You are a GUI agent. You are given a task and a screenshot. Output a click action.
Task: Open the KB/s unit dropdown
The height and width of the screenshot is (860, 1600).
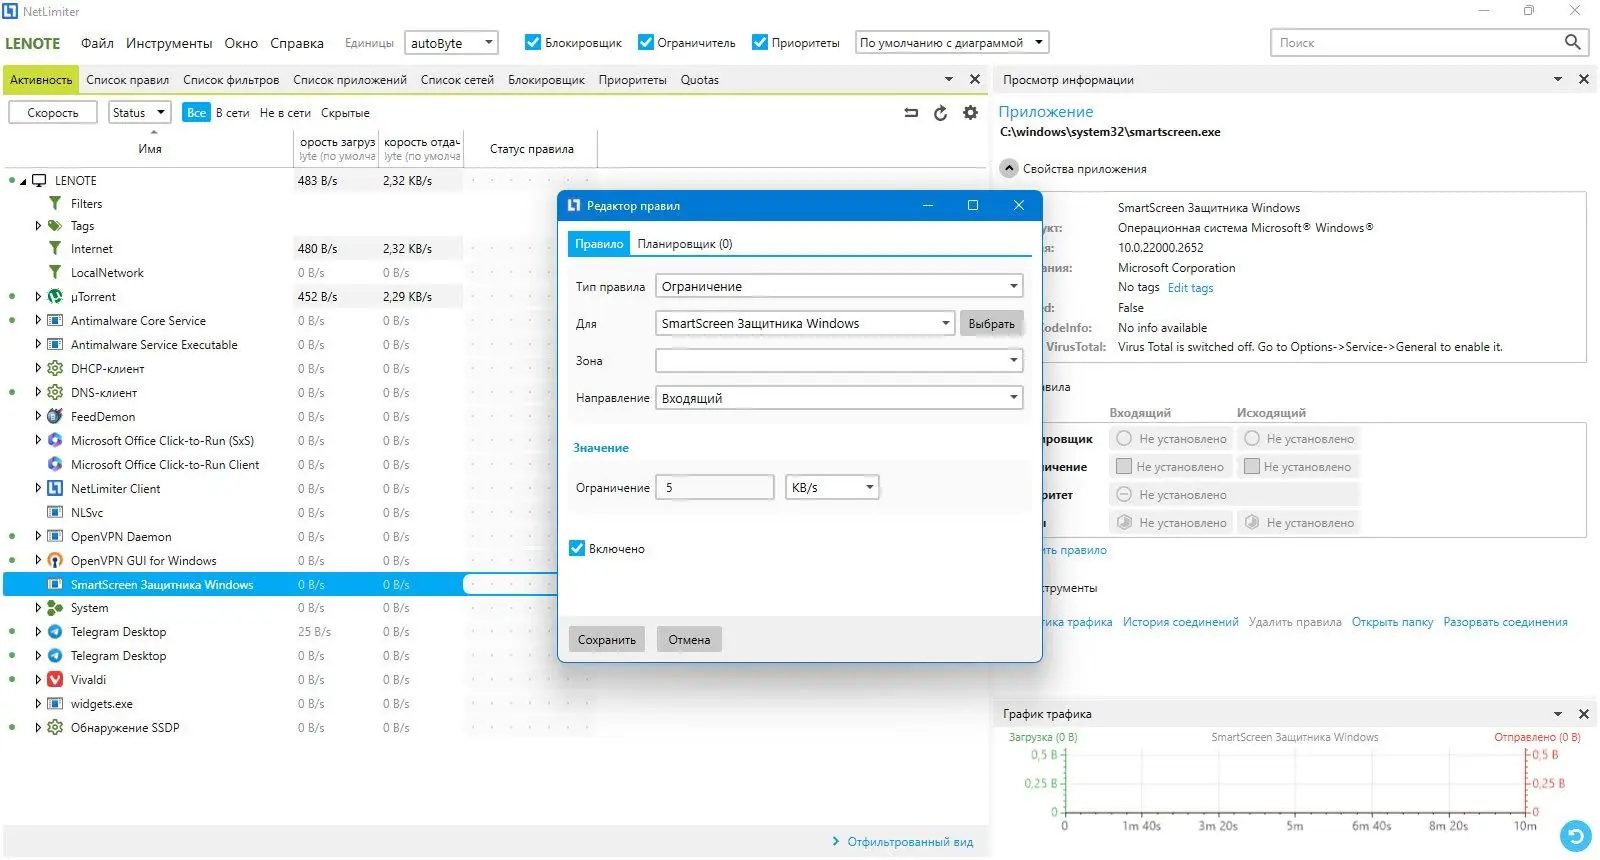tap(832, 487)
